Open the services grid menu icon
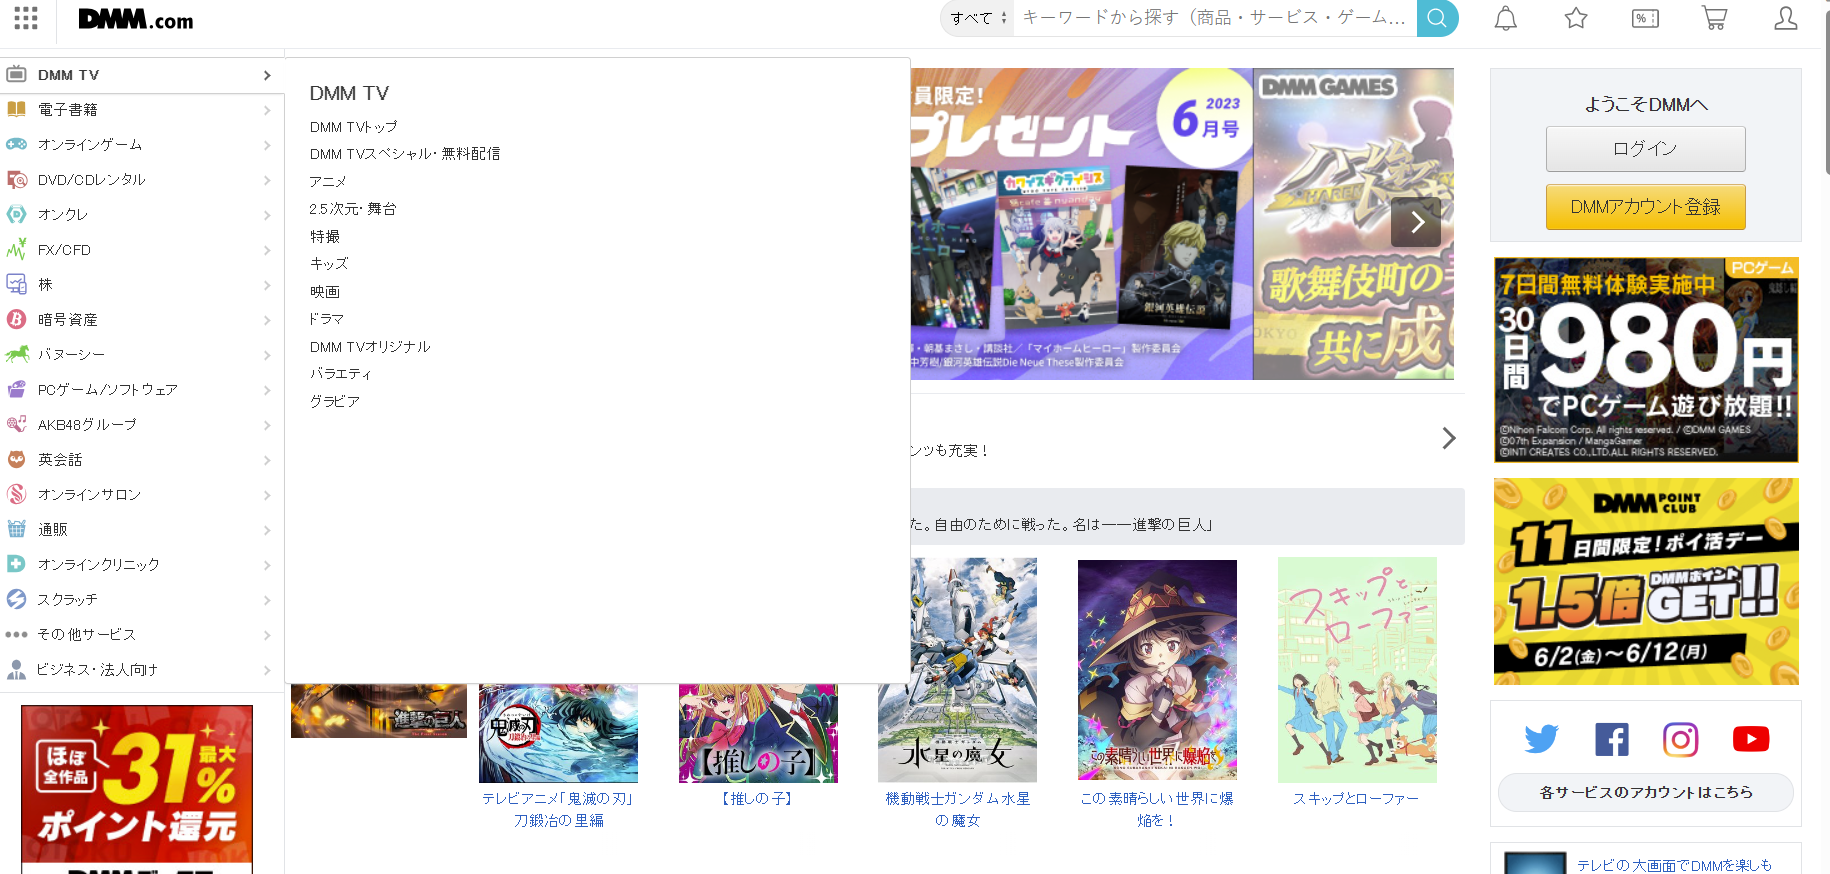1830x874 pixels. 26,18
